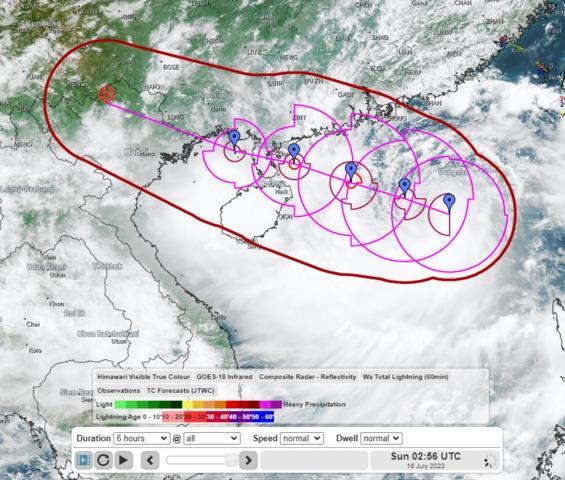This screenshot has height=480, width=565.
Task: Step back one frame with left arrow
Action: [x=150, y=460]
